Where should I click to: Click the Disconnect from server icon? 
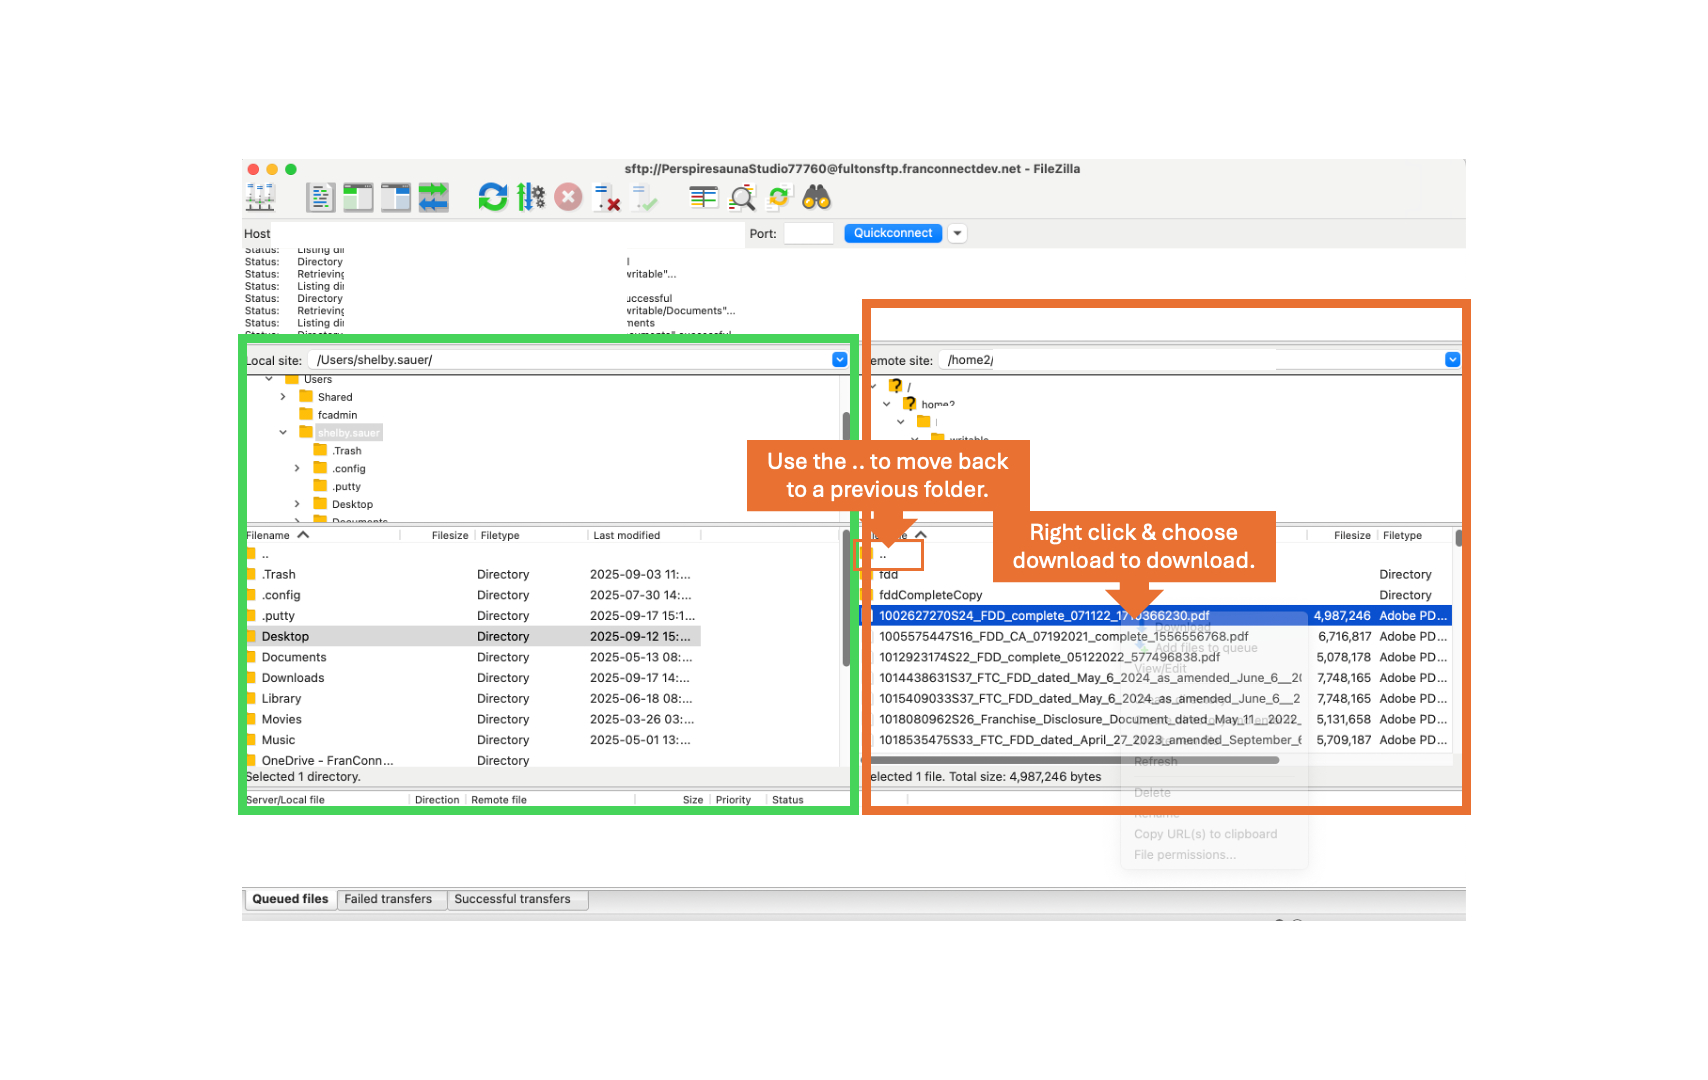point(606,197)
